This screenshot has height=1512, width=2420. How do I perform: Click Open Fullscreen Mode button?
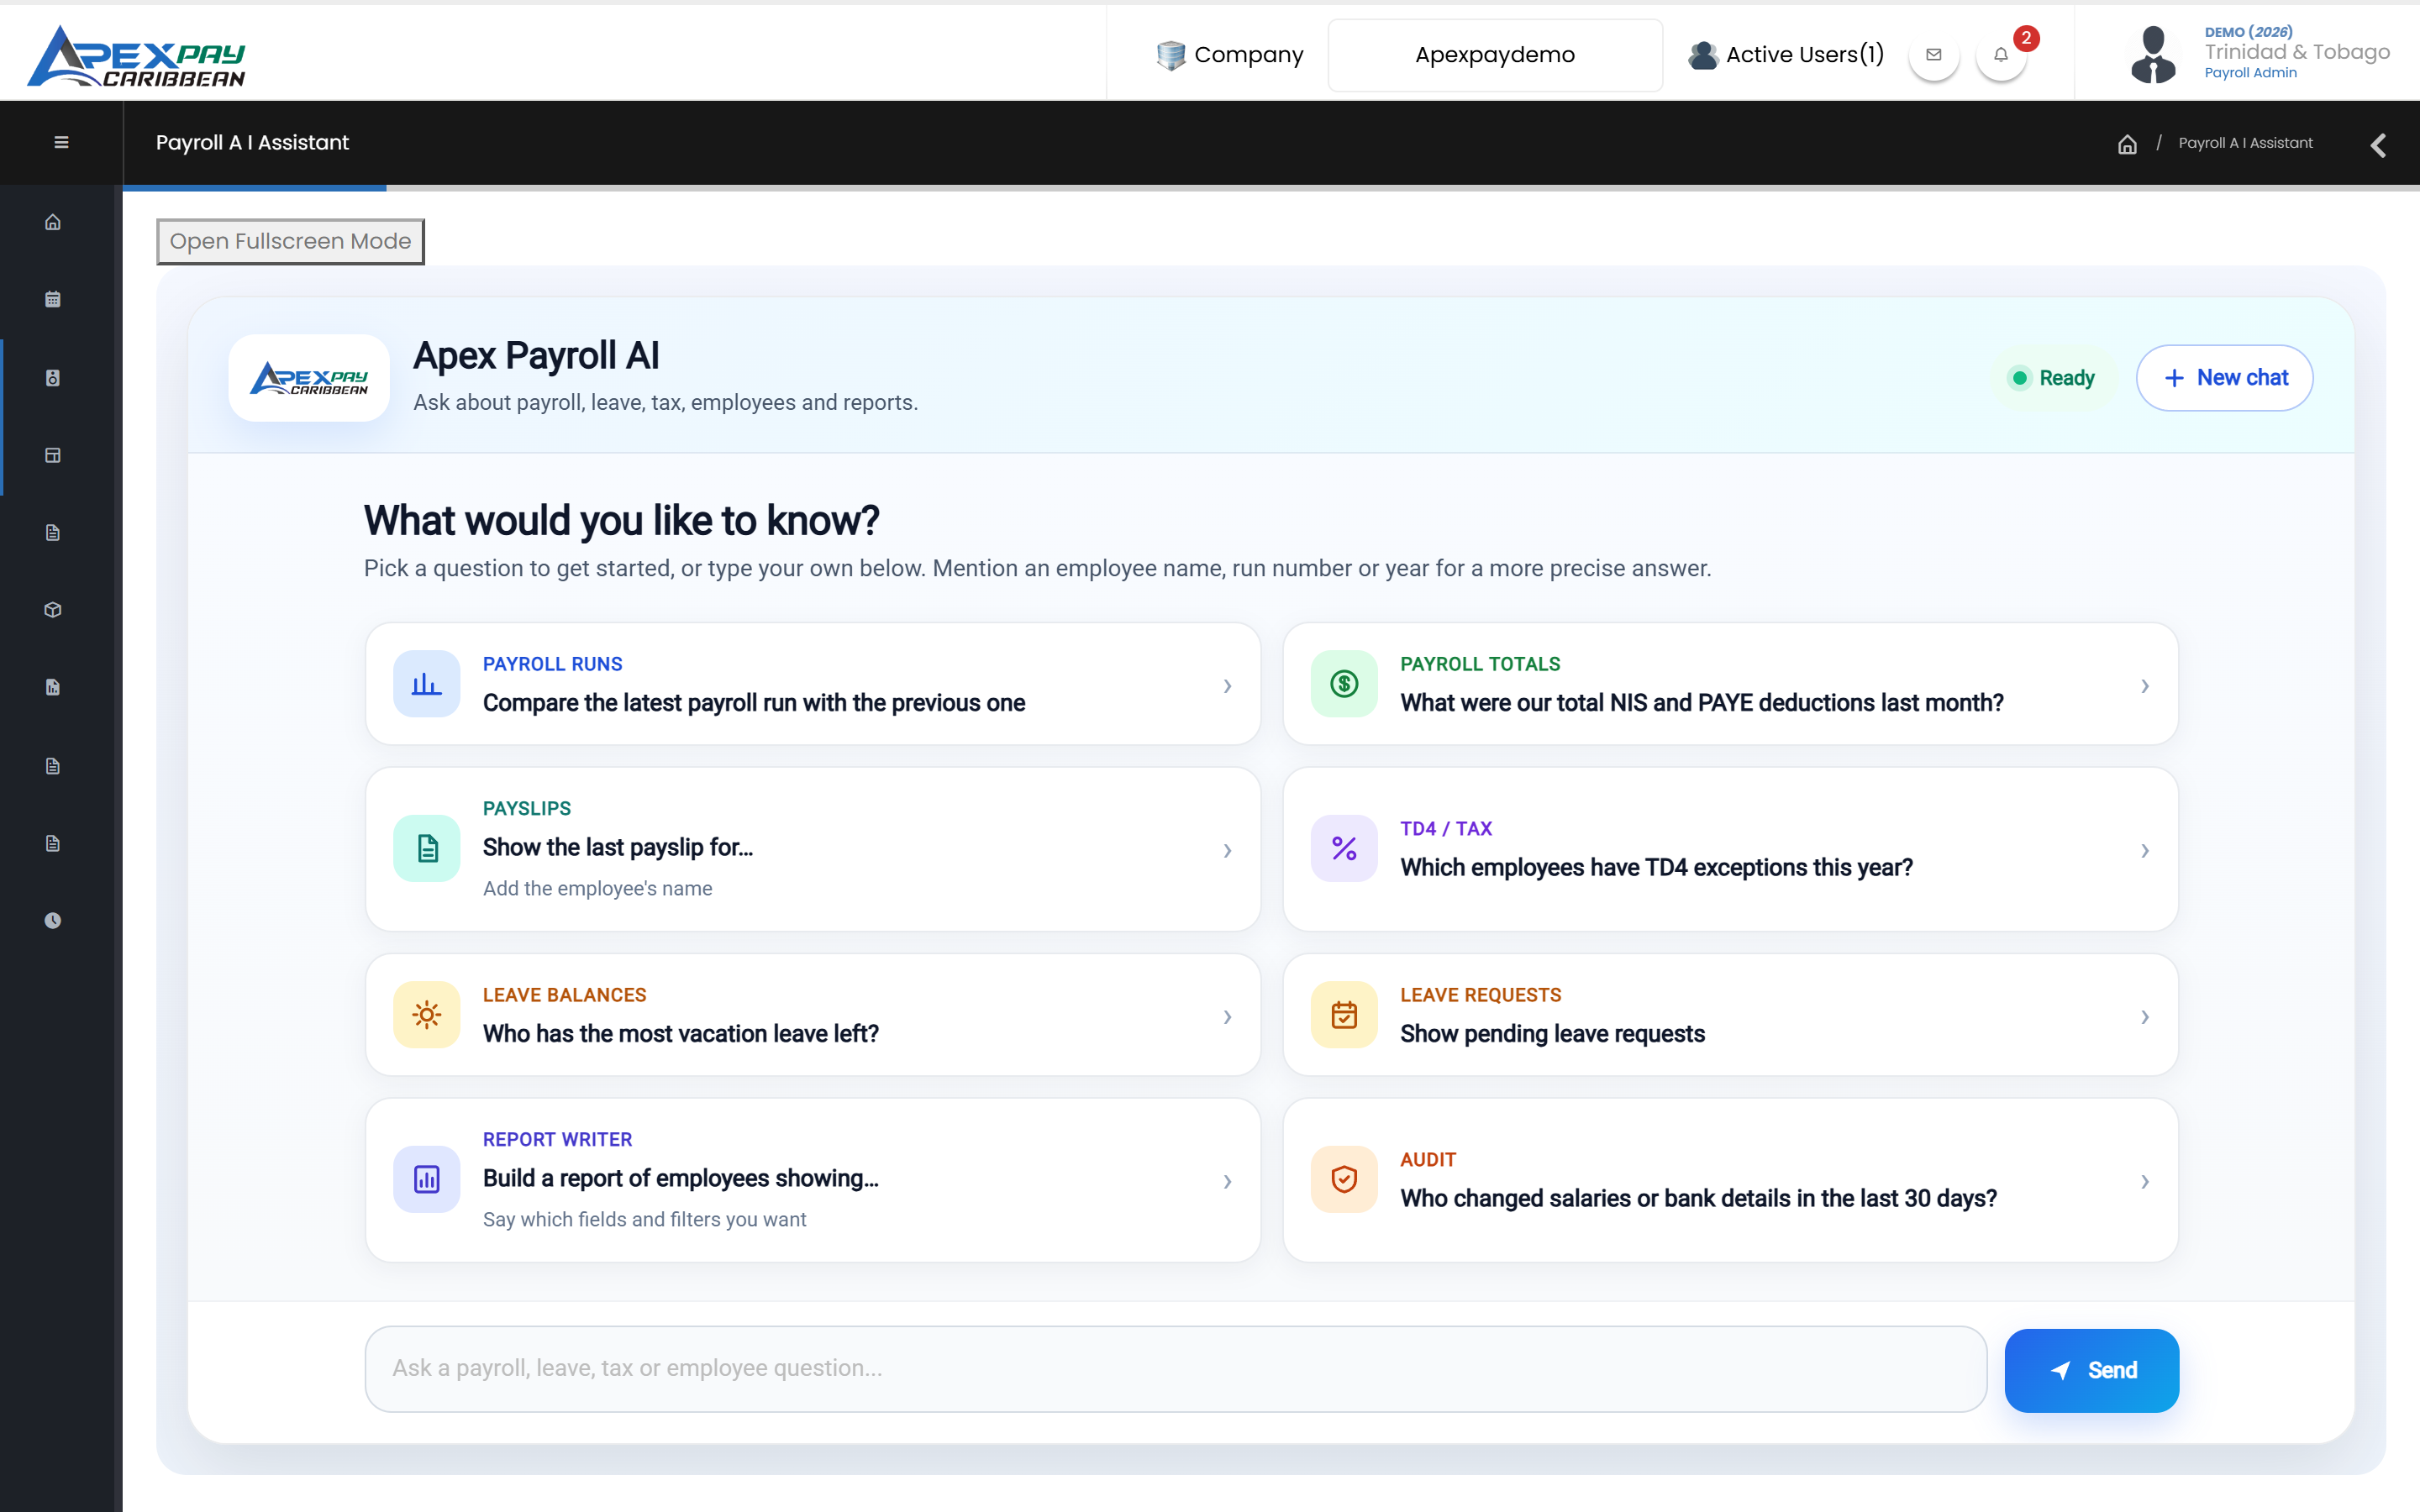tap(290, 241)
